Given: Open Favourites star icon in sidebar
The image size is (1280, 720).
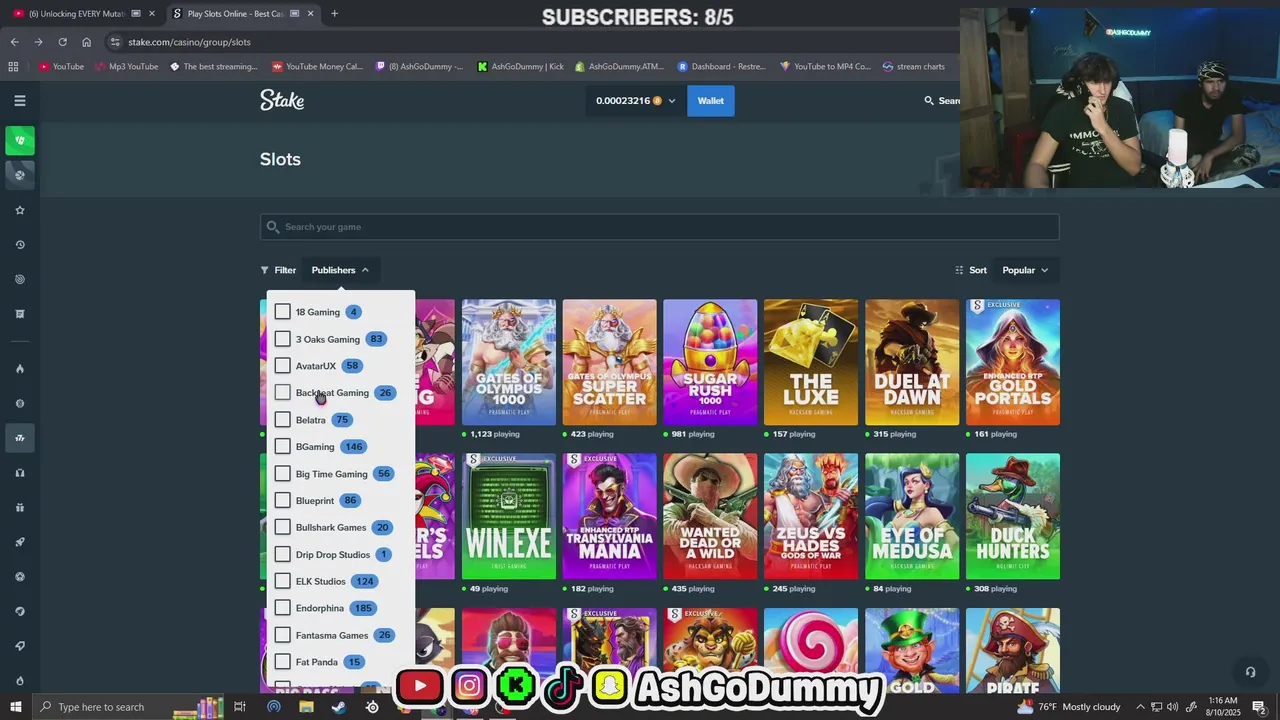Looking at the screenshot, I should coord(20,210).
